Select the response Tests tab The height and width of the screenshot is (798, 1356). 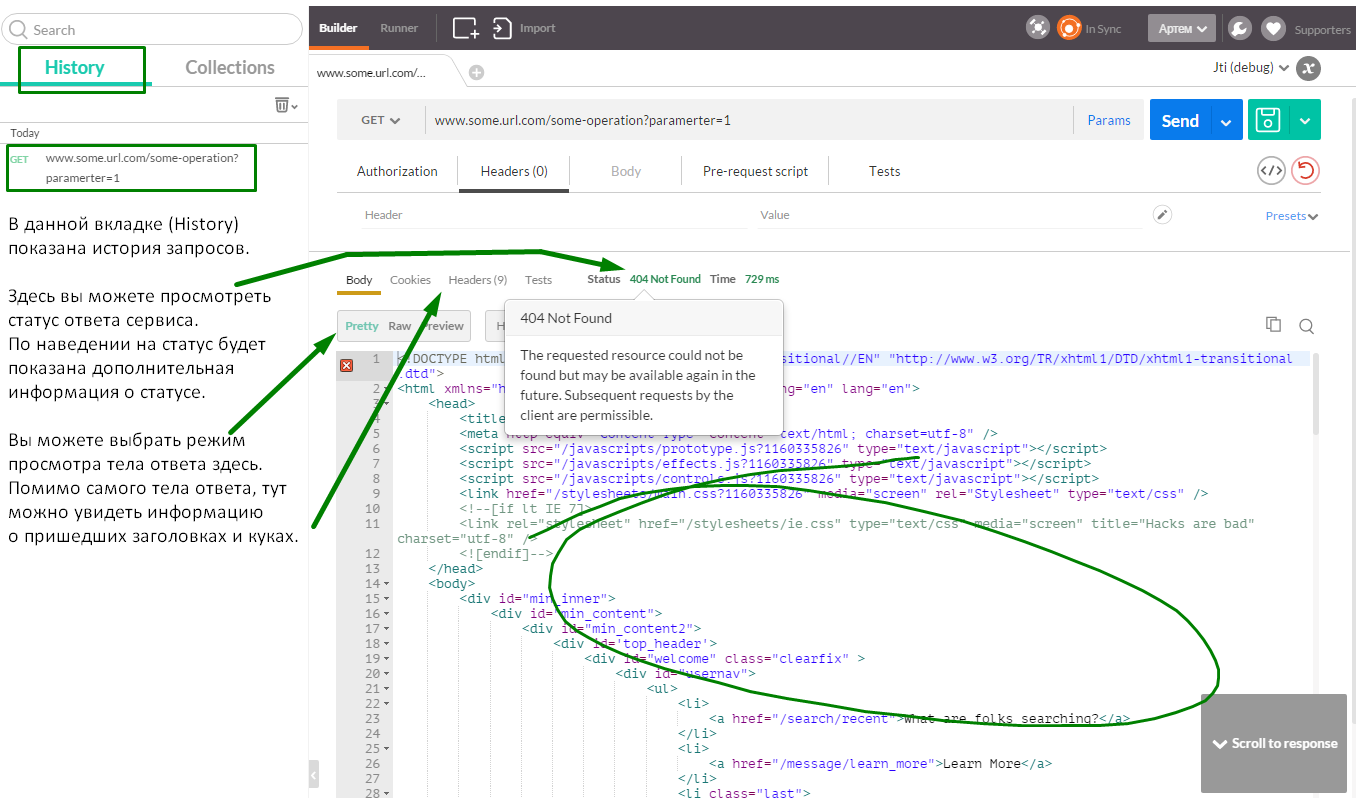(x=538, y=280)
